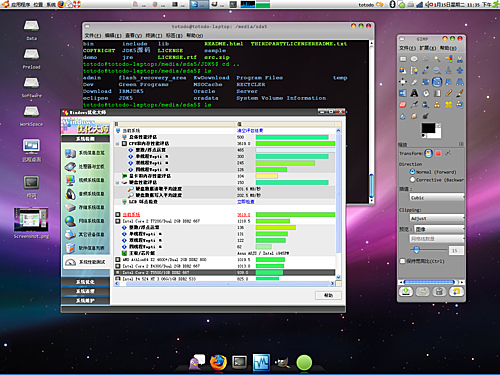Open the Cubic interpolation dropdown

(x=437, y=198)
